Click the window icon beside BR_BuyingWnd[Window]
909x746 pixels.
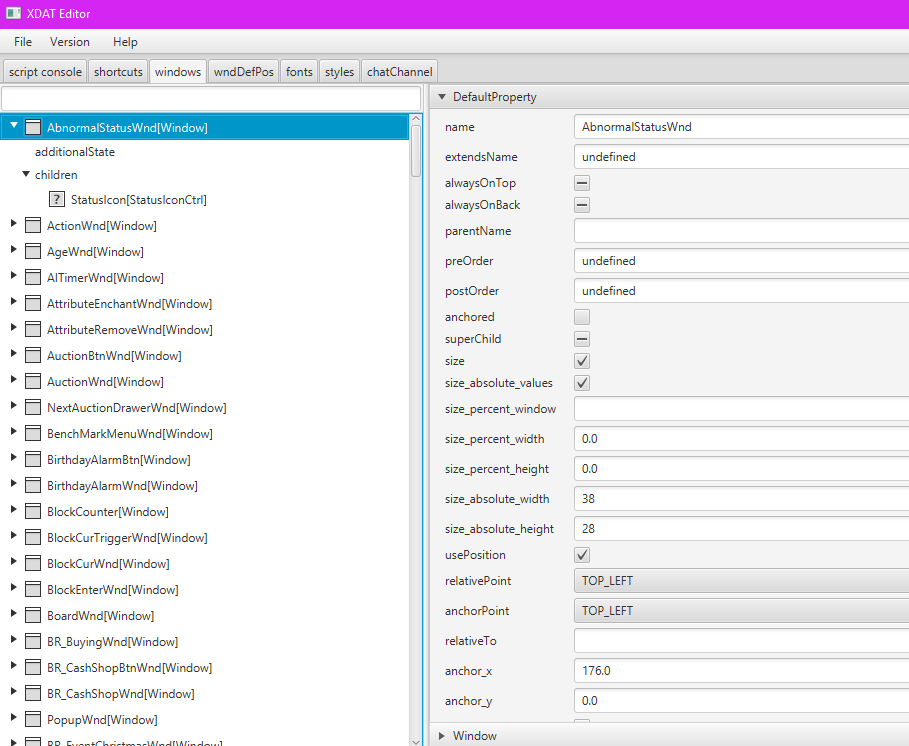pyautogui.click(x=33, y=642)
